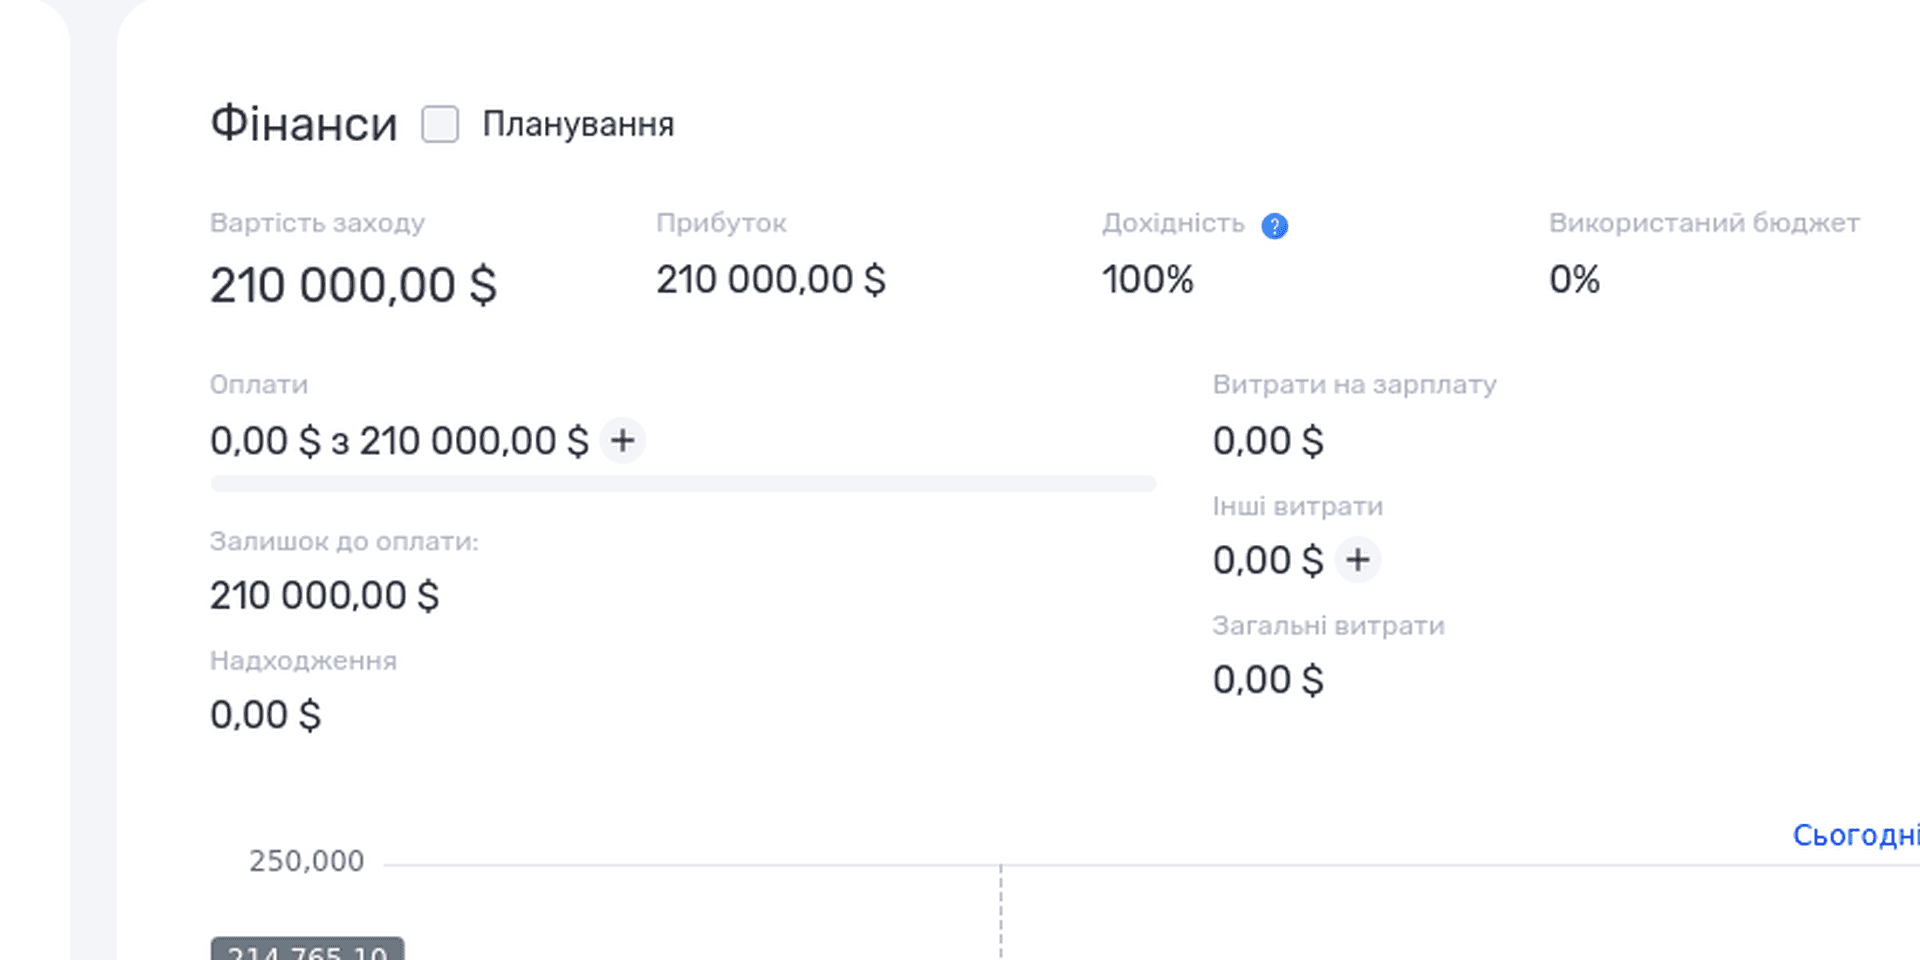Viewport: 1920px width, 960px height.
Task: Click the Залишок до оплати label
Action: (344, 542)
